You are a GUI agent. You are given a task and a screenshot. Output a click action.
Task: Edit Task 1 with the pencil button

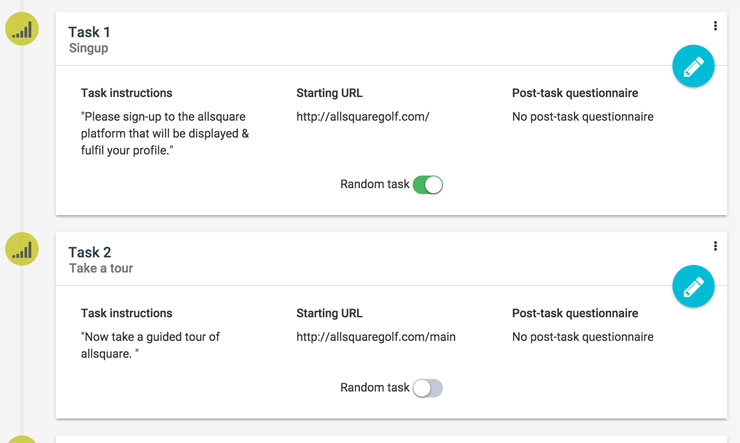(693, 66)
